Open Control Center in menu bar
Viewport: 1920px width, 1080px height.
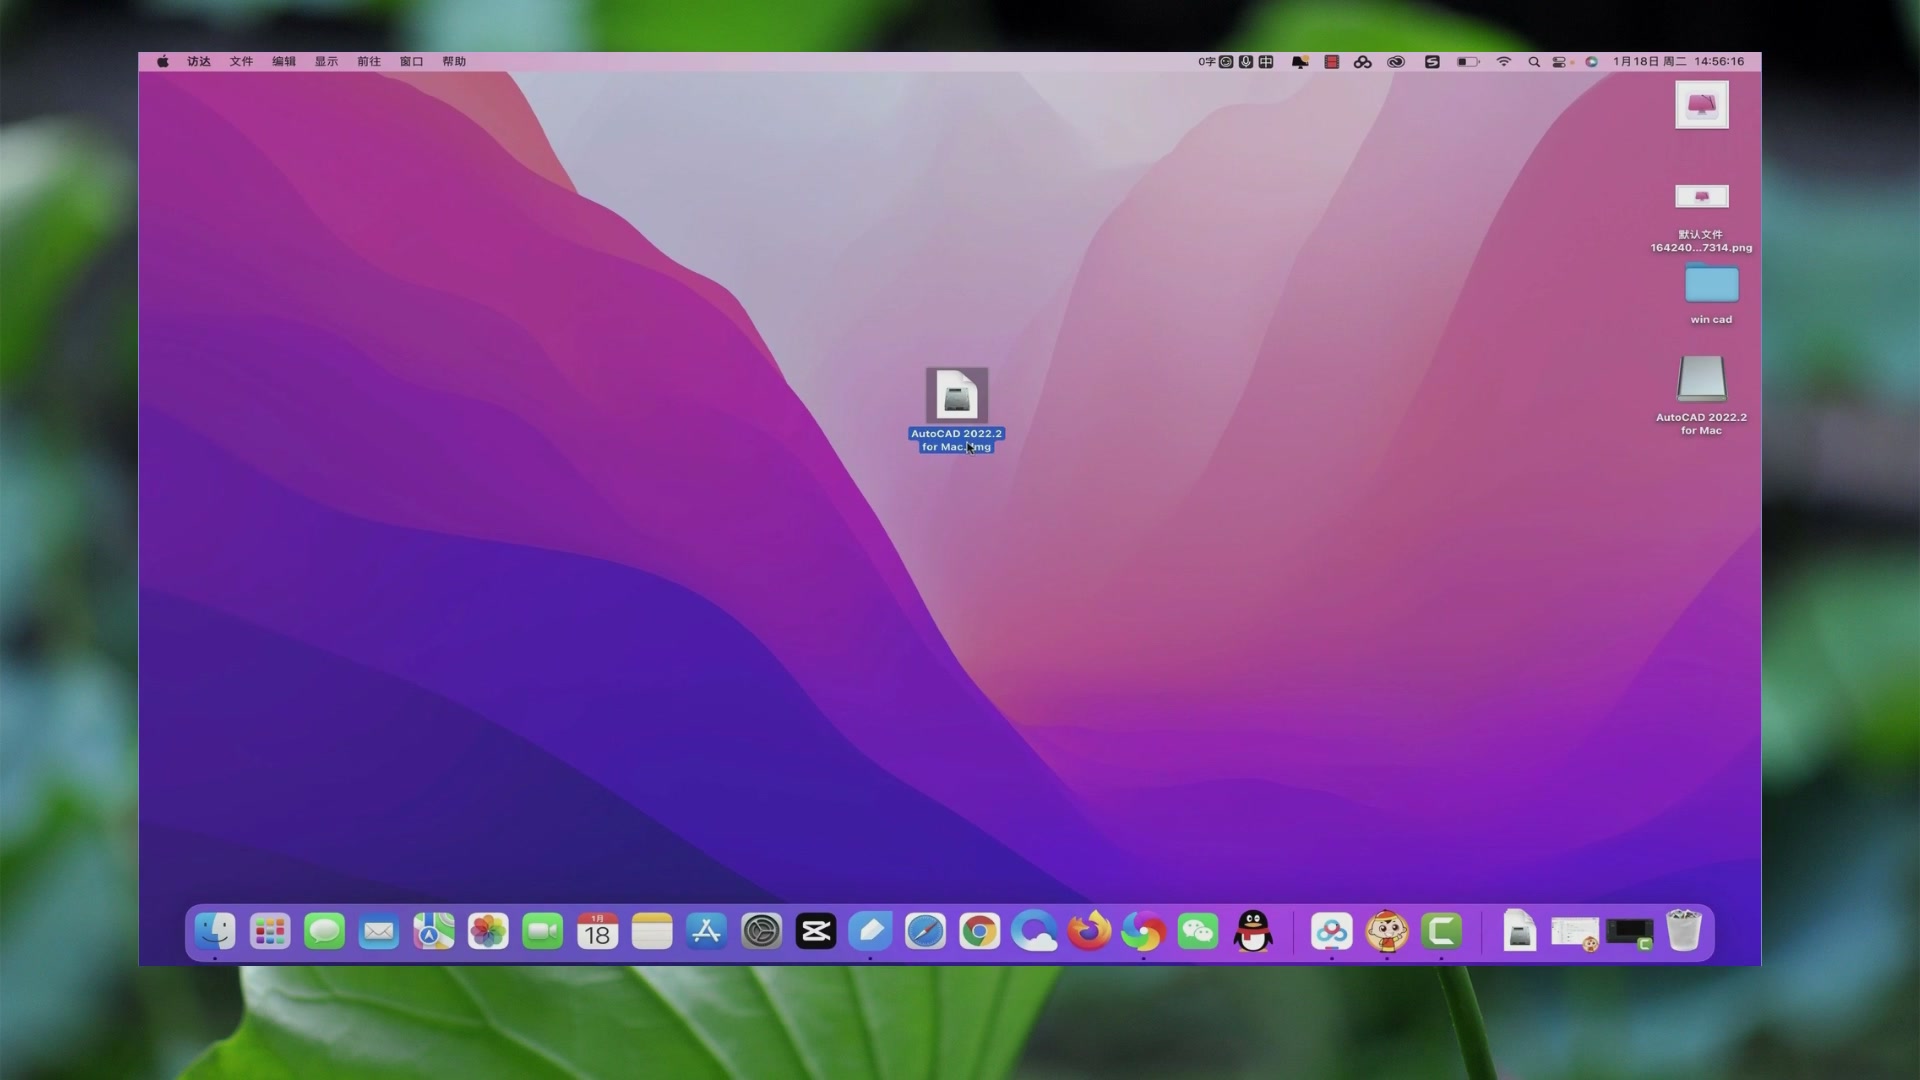click(x=1559, y=62)
